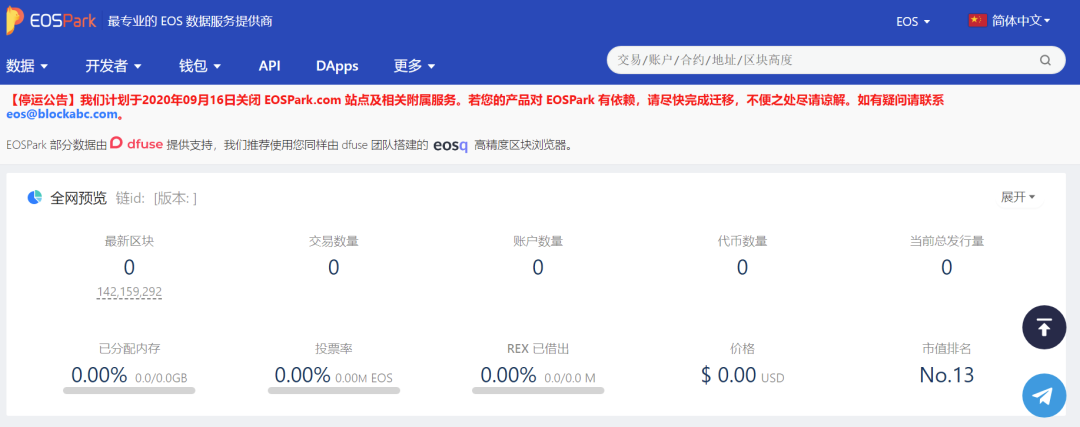Click the 0.0/0.0GB memory value

[x=161, y=378]
